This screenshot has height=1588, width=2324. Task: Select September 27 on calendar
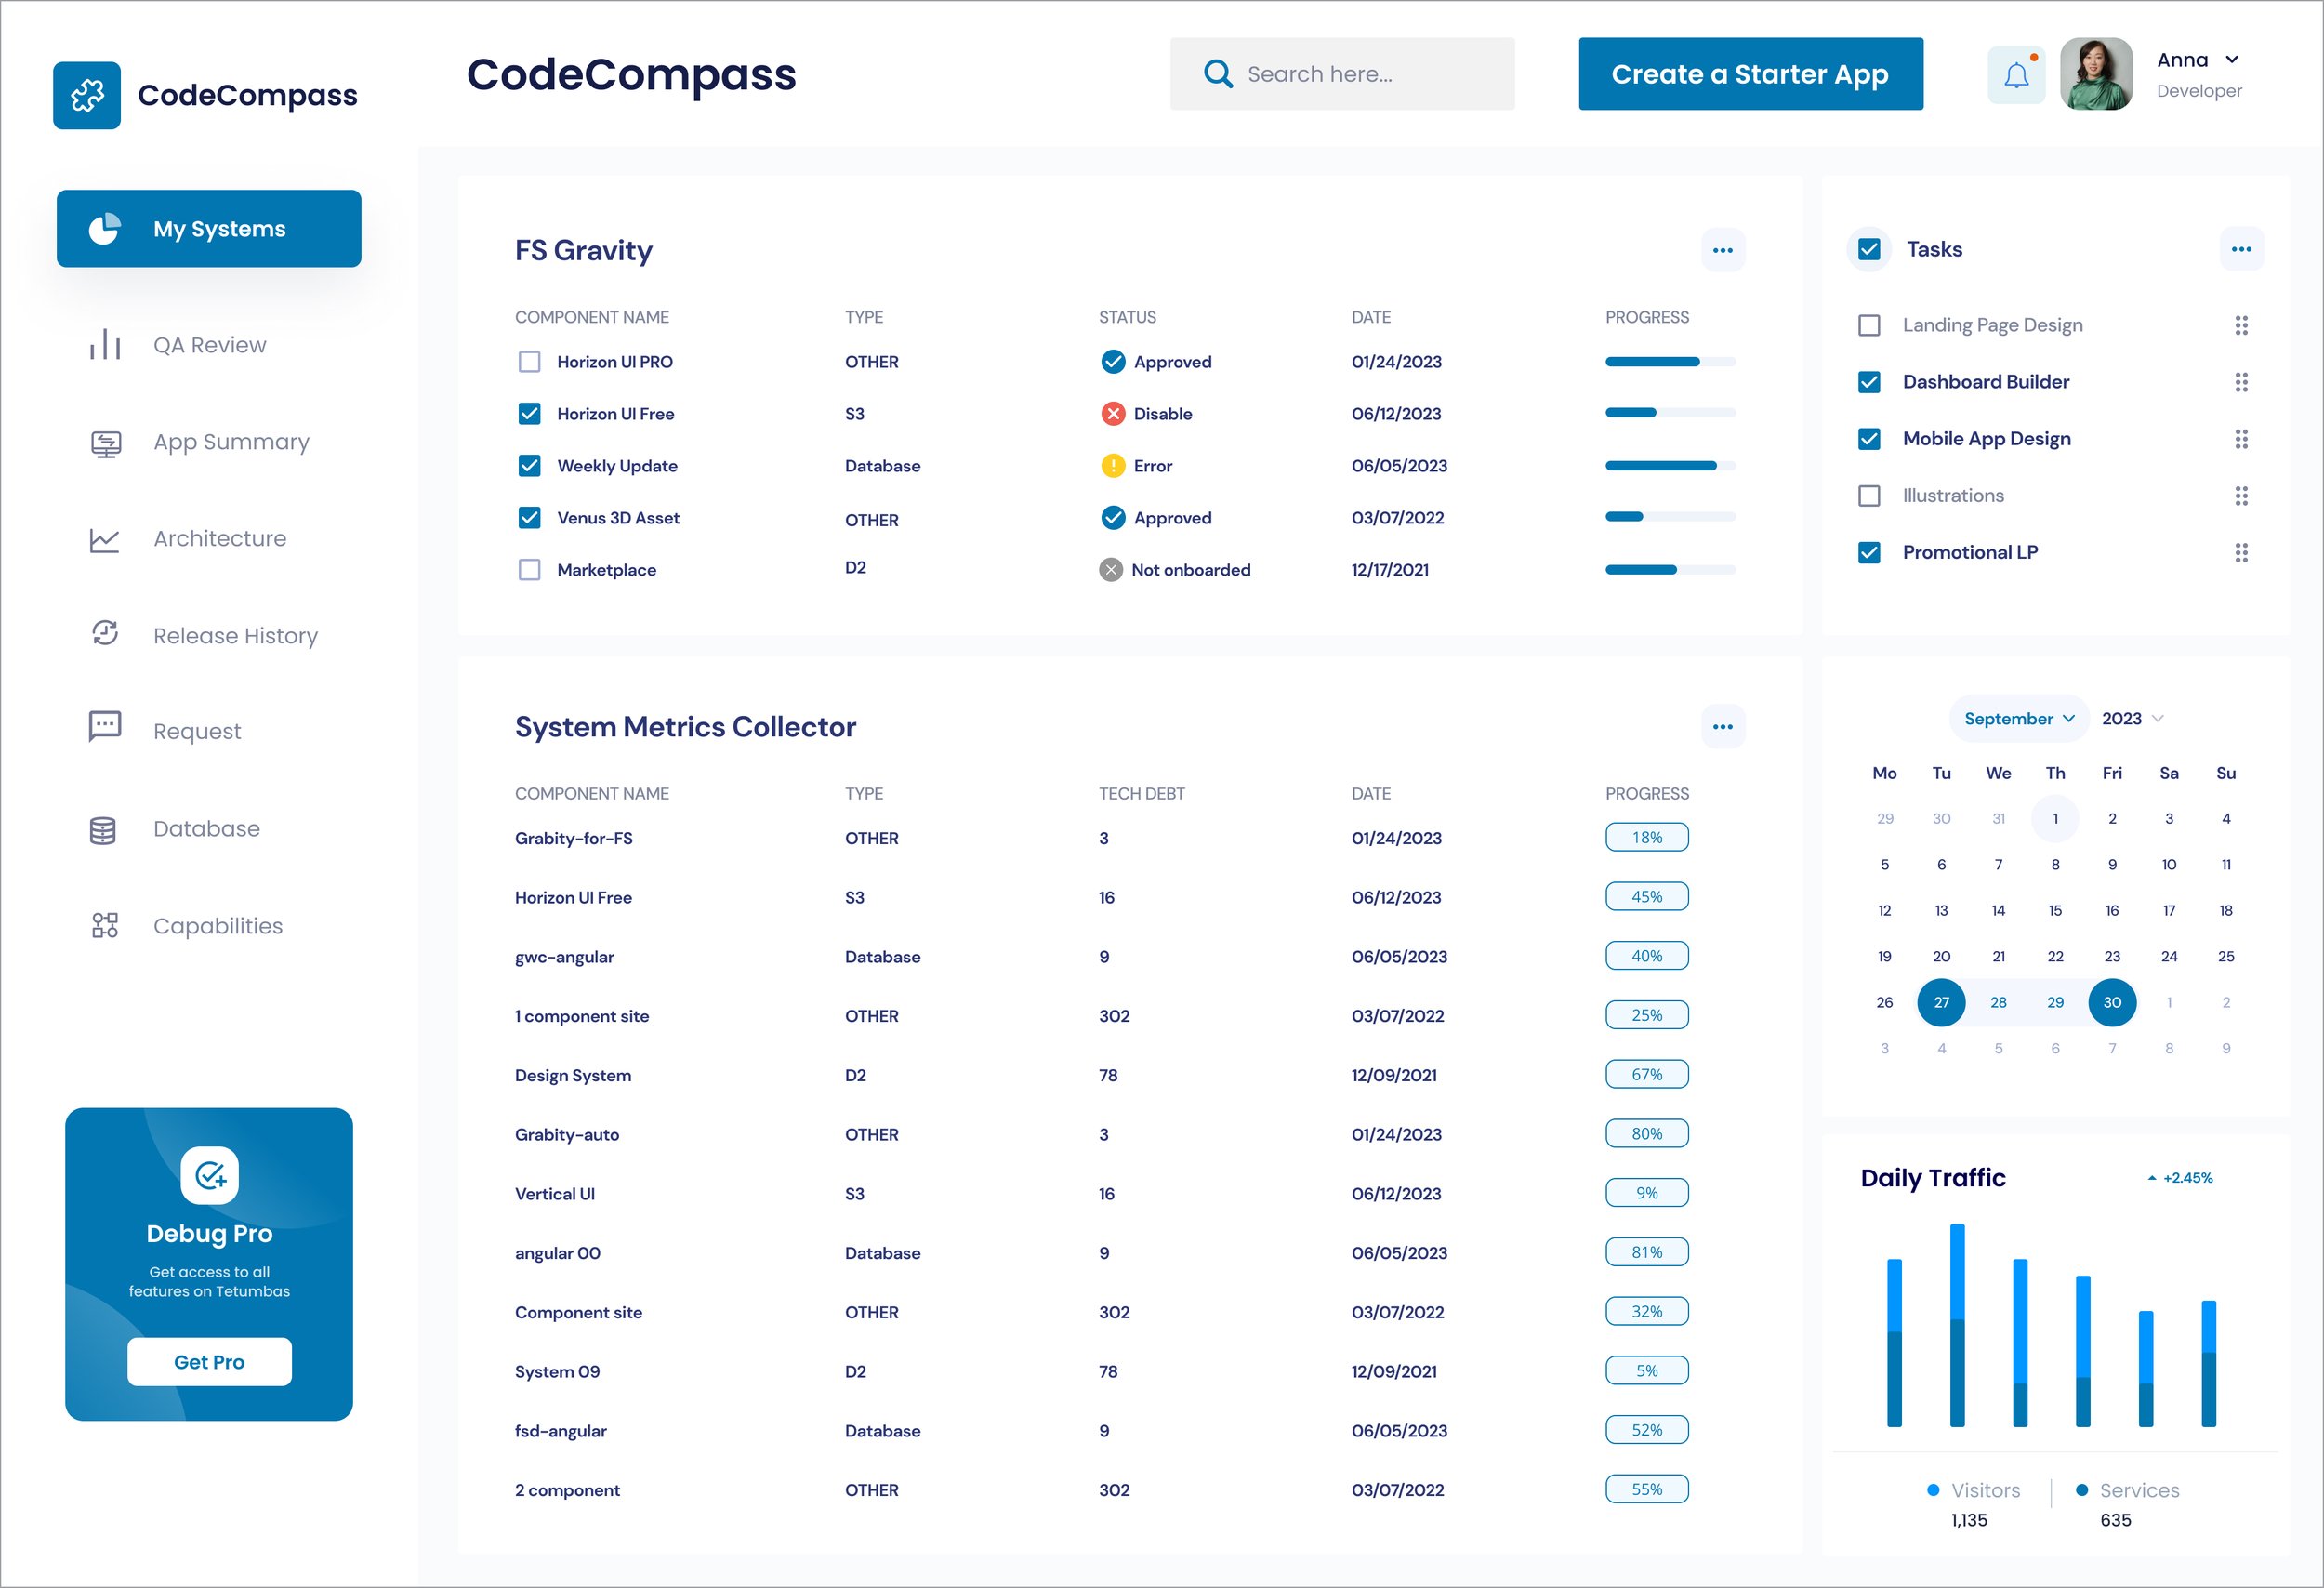(1941, 1002)
